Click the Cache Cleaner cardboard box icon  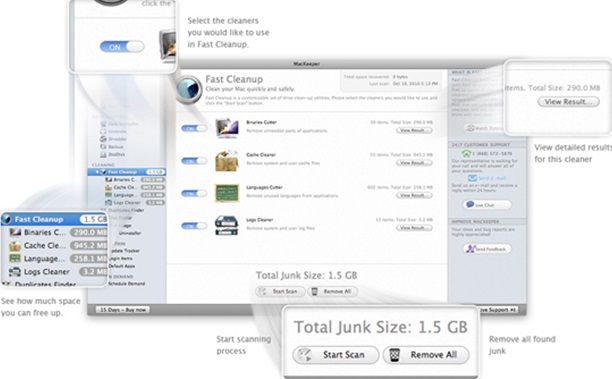pos(227,160)
